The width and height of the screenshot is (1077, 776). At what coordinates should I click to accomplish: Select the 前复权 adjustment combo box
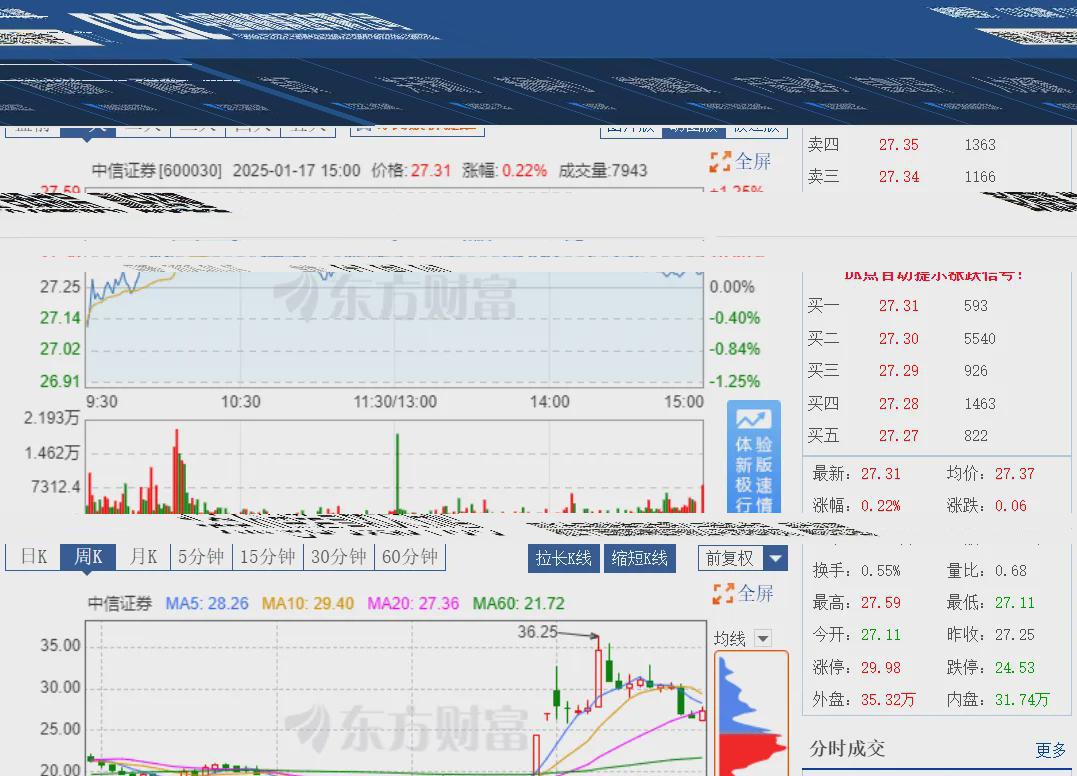[730, 558]
